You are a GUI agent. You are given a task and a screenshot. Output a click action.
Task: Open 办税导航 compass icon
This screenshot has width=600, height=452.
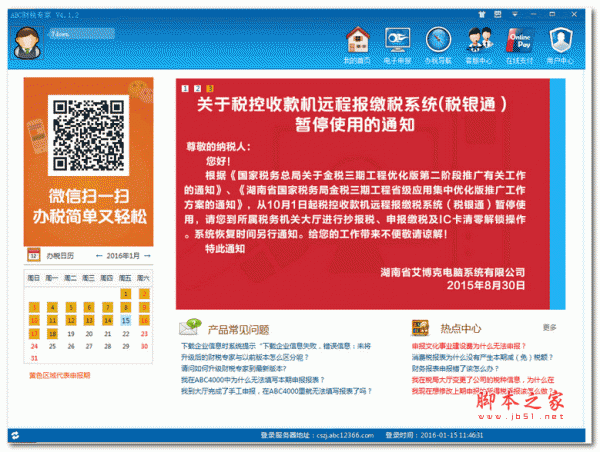coord(438,40)
